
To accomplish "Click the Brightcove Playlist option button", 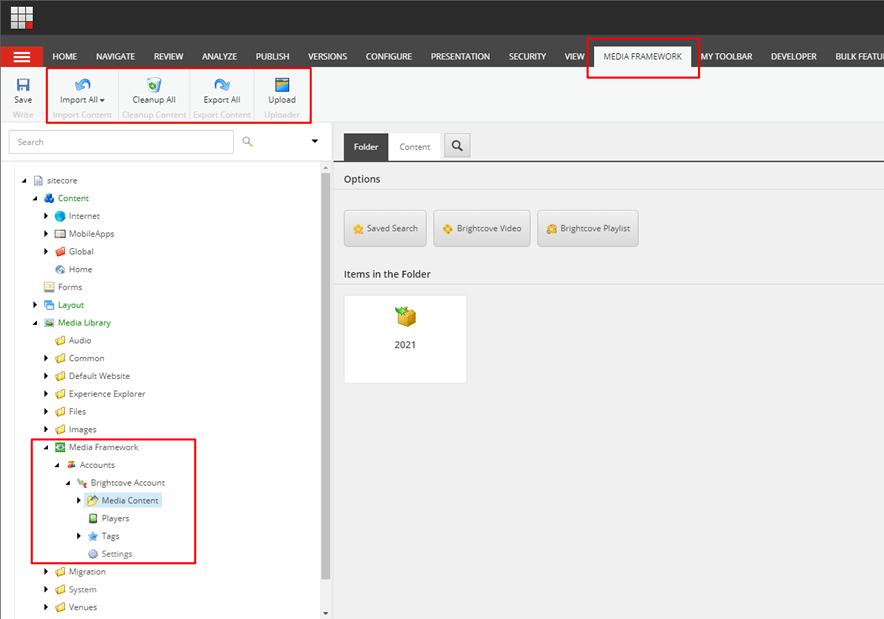I will (588, 228).
